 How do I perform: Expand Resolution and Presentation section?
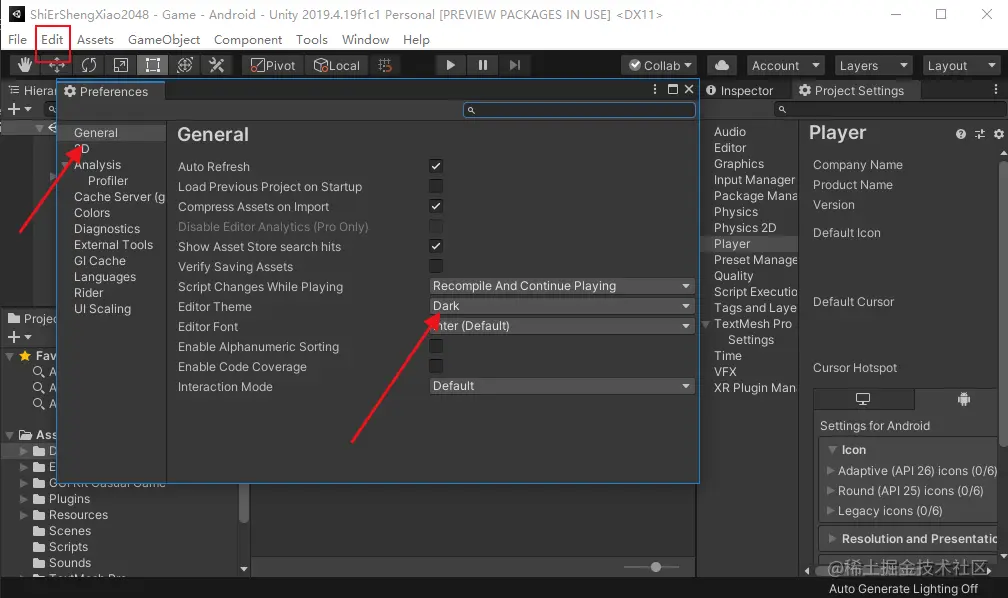[832, 538]
